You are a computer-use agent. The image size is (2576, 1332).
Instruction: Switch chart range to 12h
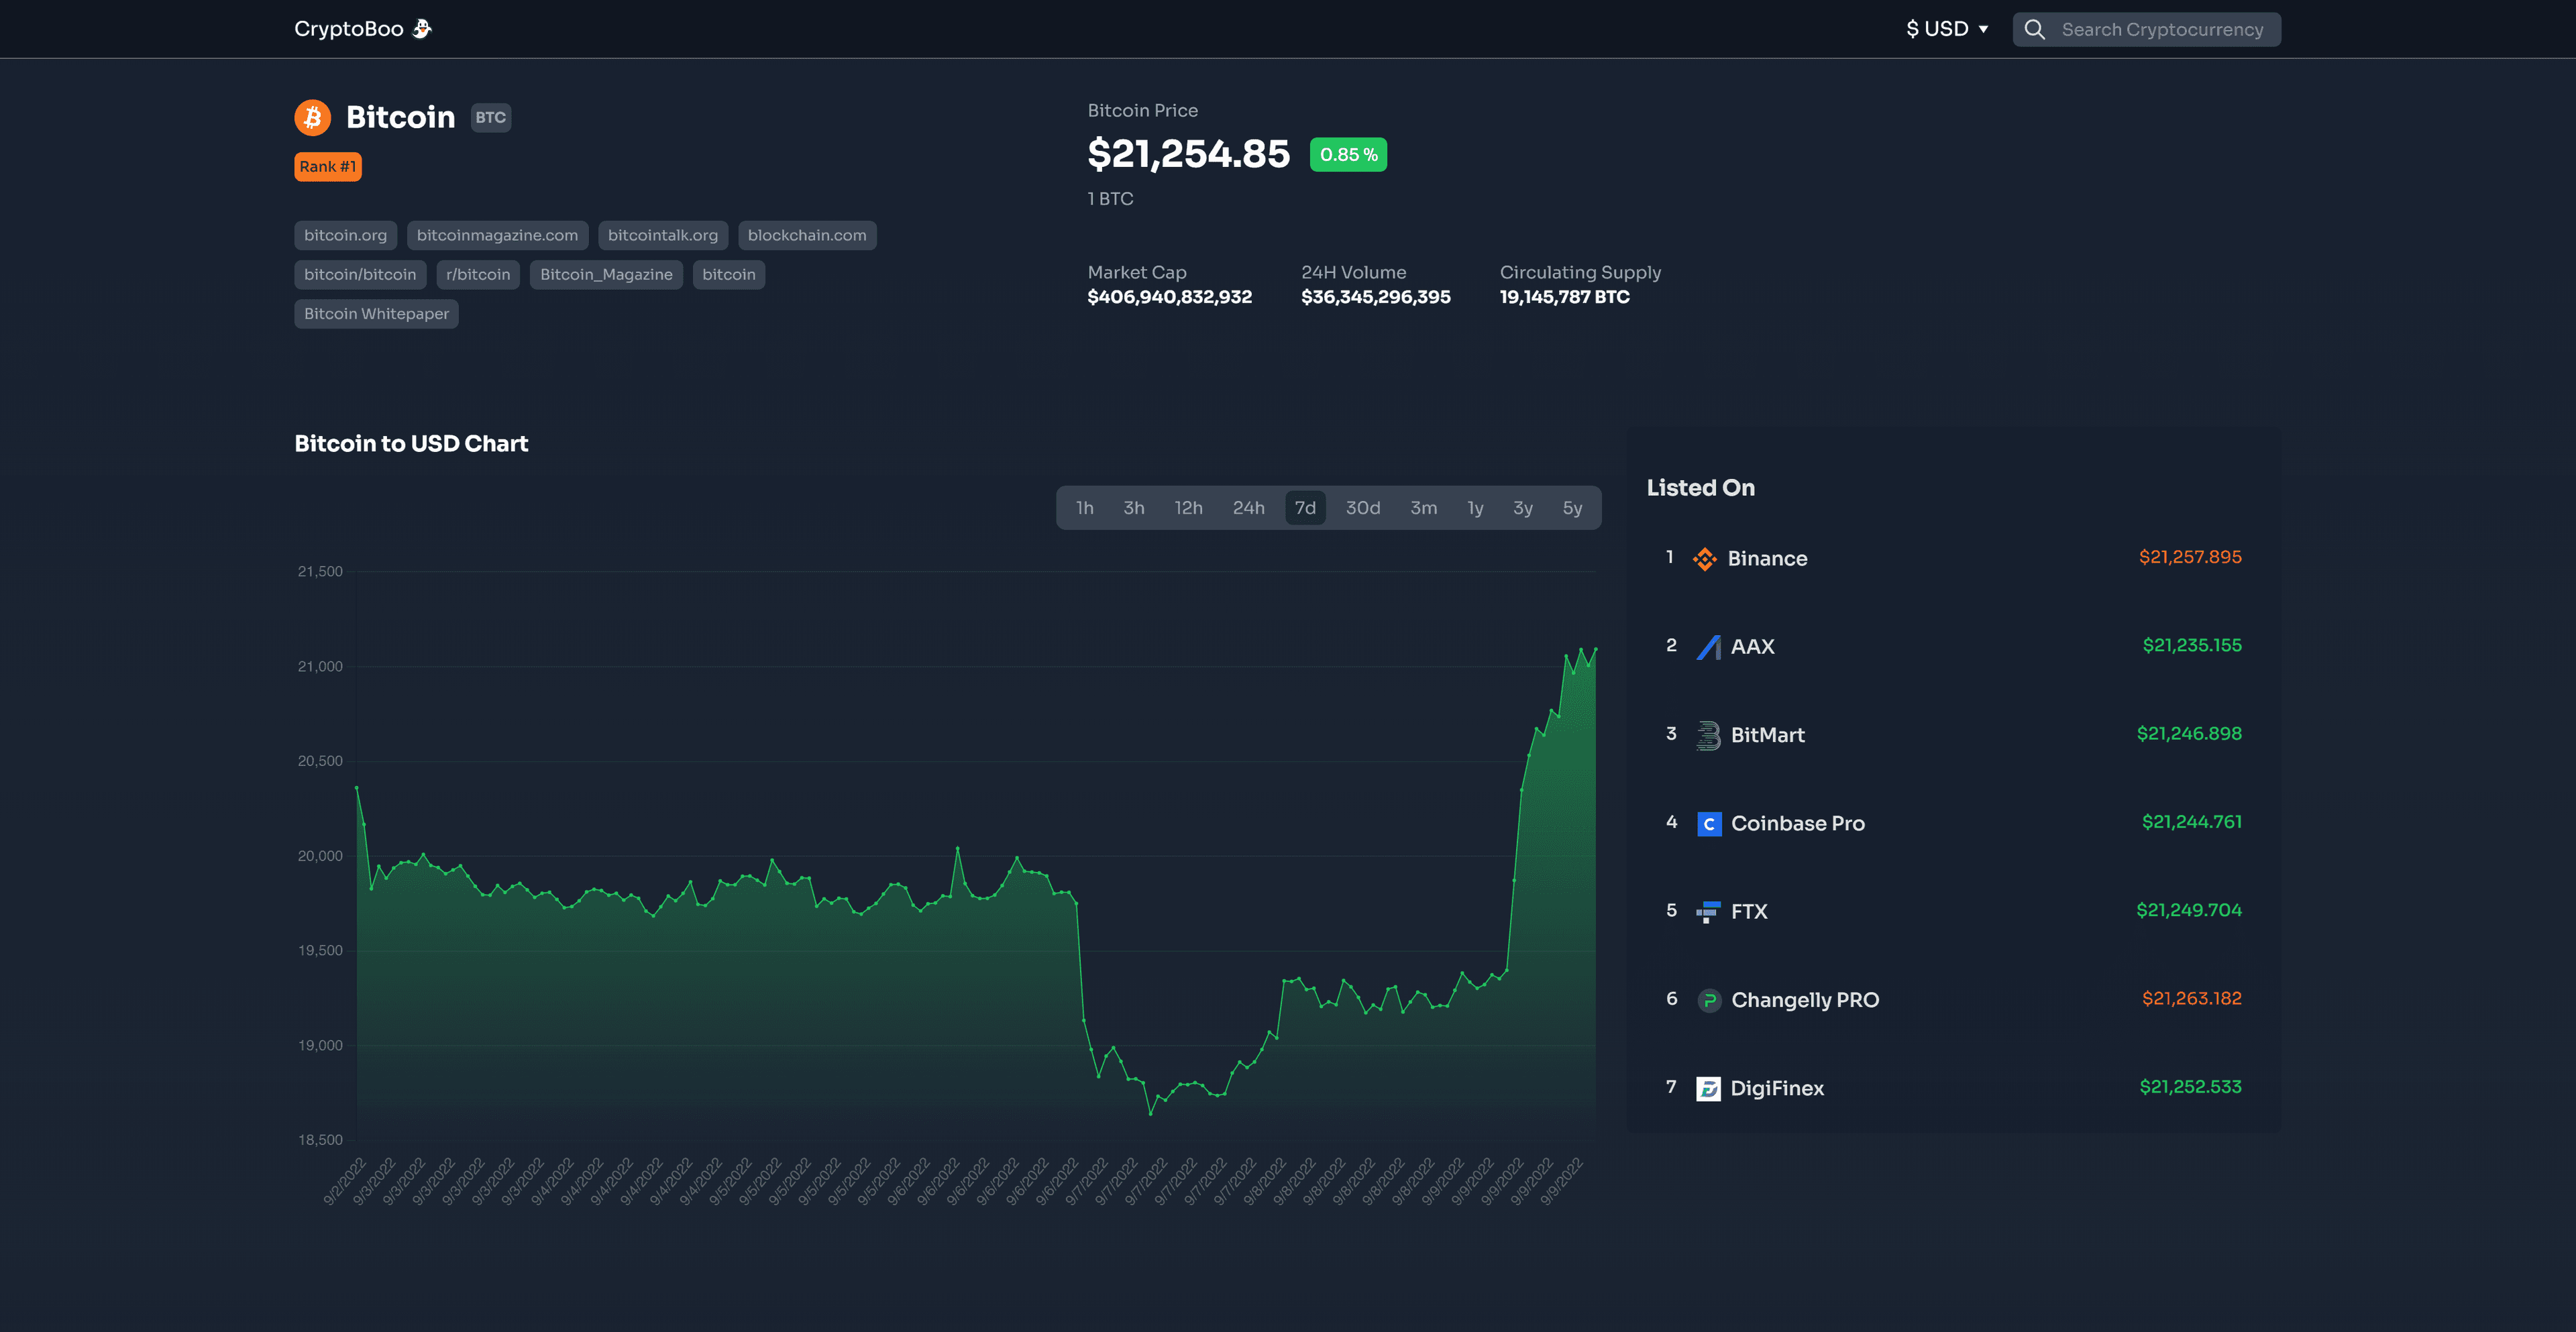pos(1188,508)
